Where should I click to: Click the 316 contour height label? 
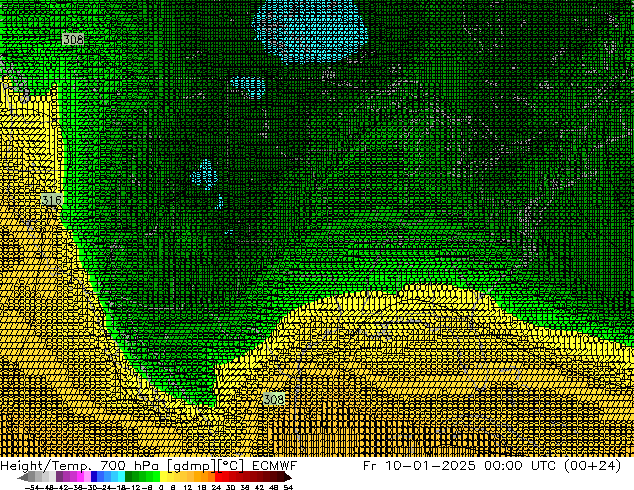(52, 200)
